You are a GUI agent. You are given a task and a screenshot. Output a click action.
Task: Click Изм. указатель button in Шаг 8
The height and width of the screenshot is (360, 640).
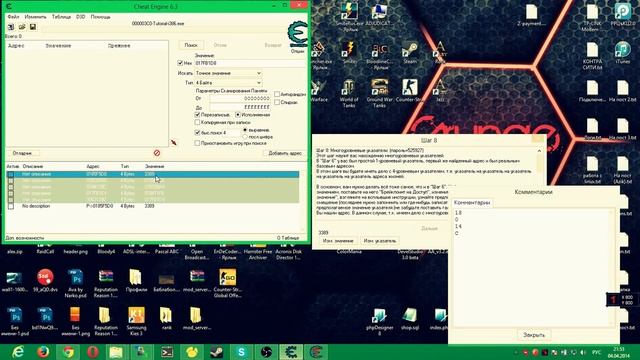click(380, 241)
